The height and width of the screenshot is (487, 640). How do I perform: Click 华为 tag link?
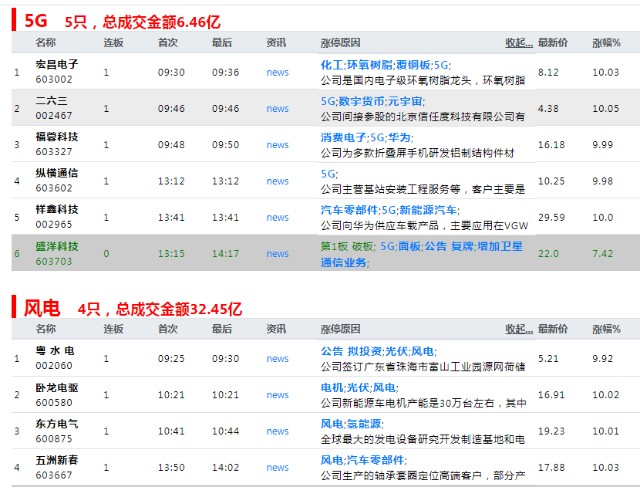click(399, 138)
